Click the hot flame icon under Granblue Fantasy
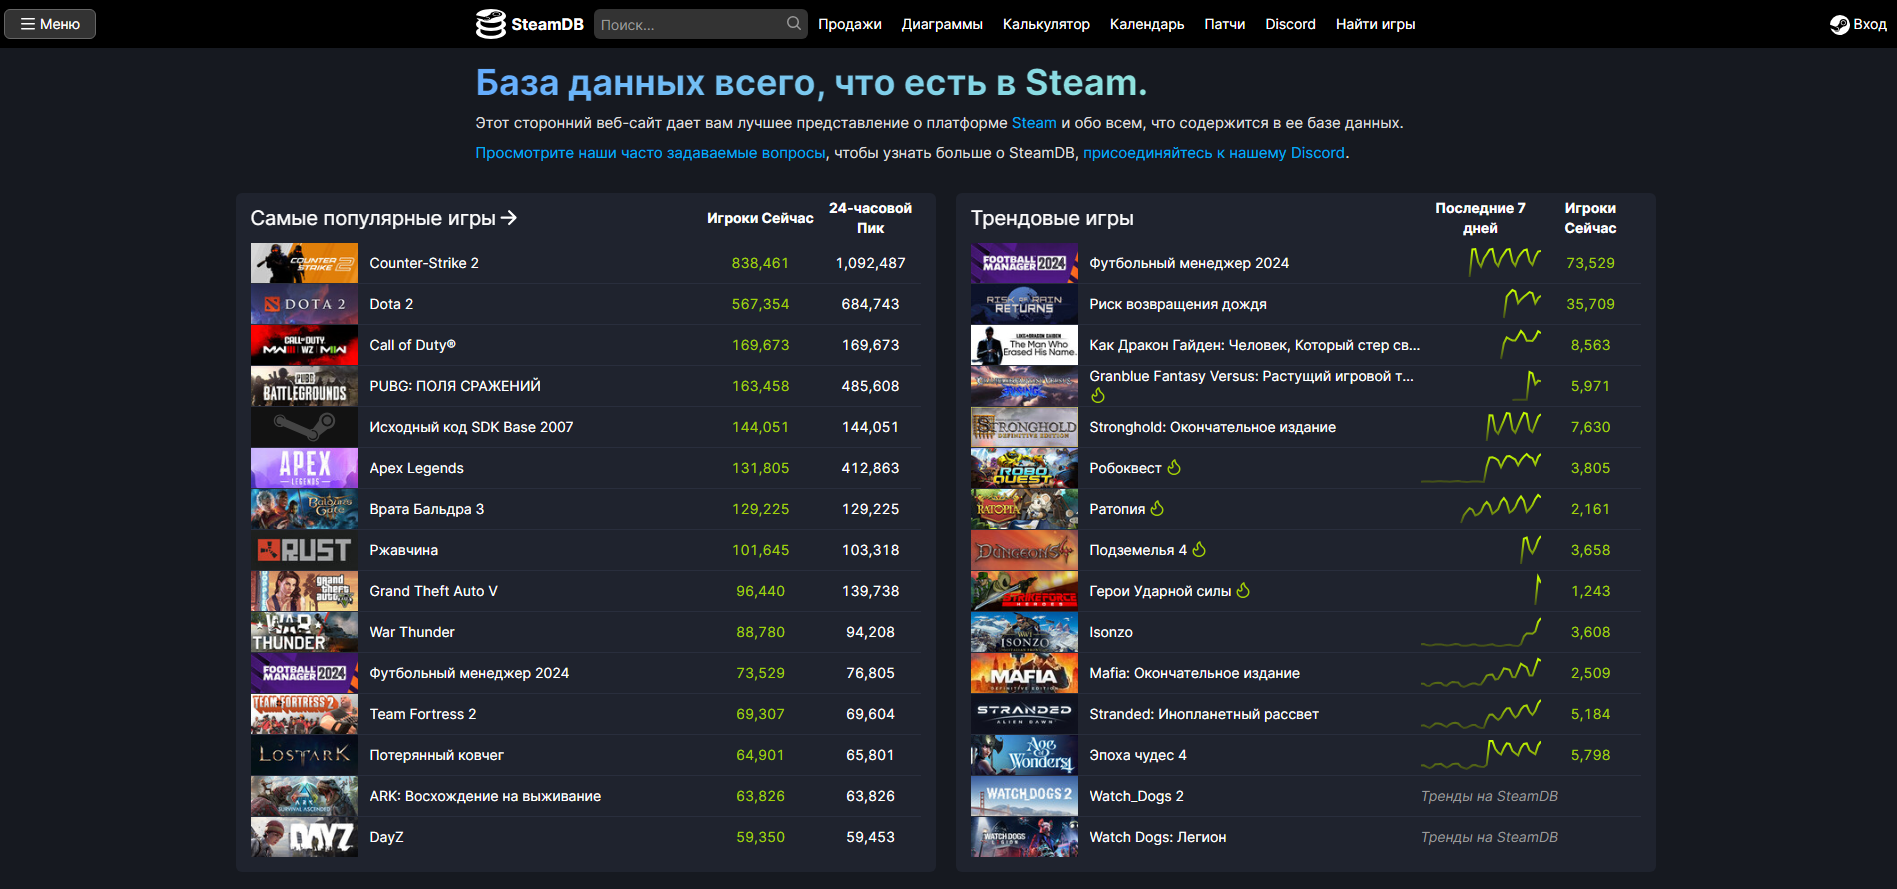The width and height of the screenshot is (1897, 889). click(x=1098, y=396)
